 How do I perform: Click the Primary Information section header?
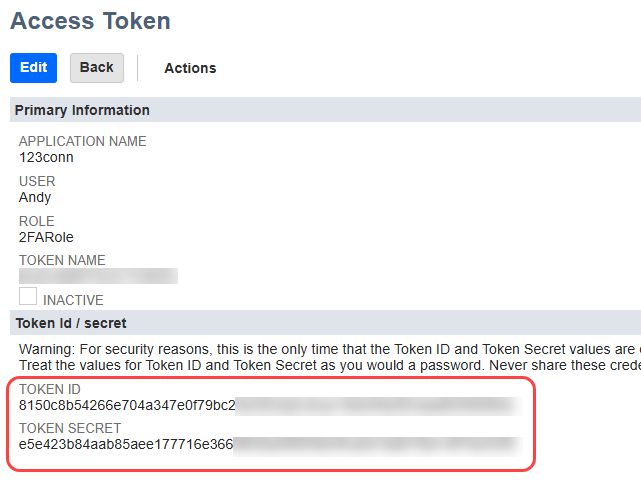pyautogui.click(x=82, y=110)
